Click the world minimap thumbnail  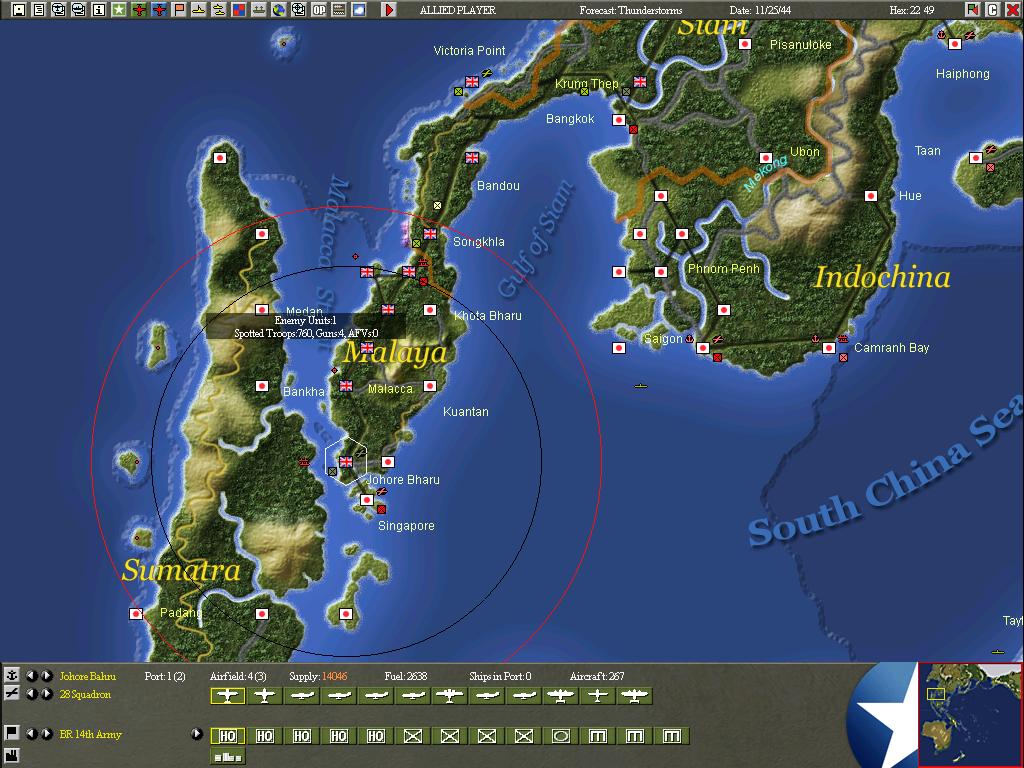pos(970,714)
